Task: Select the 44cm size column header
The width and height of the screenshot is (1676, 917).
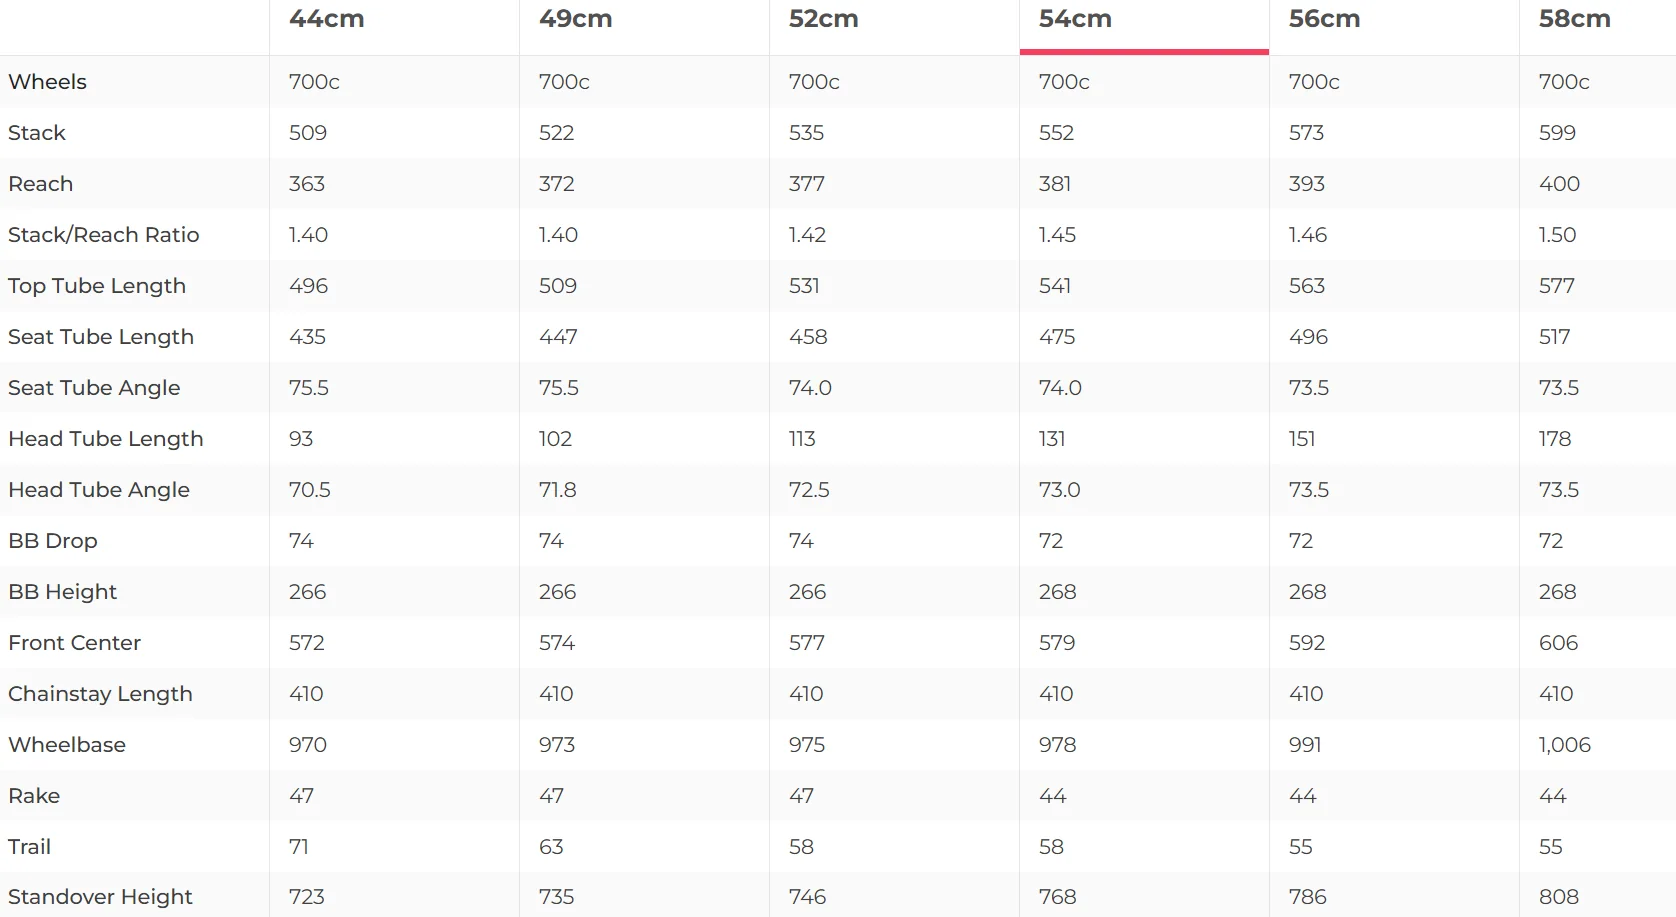Action: (326, 19)
